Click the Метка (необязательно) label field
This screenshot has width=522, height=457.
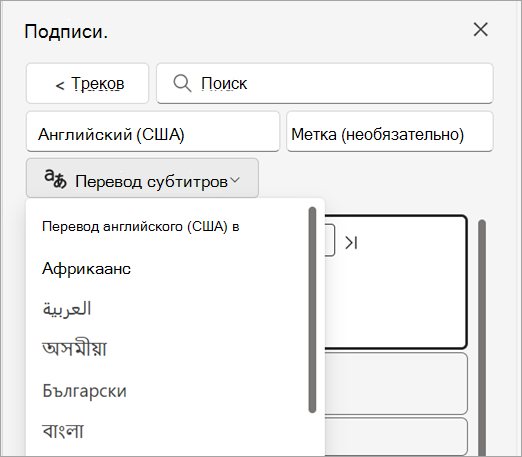(x=390, y=132)
